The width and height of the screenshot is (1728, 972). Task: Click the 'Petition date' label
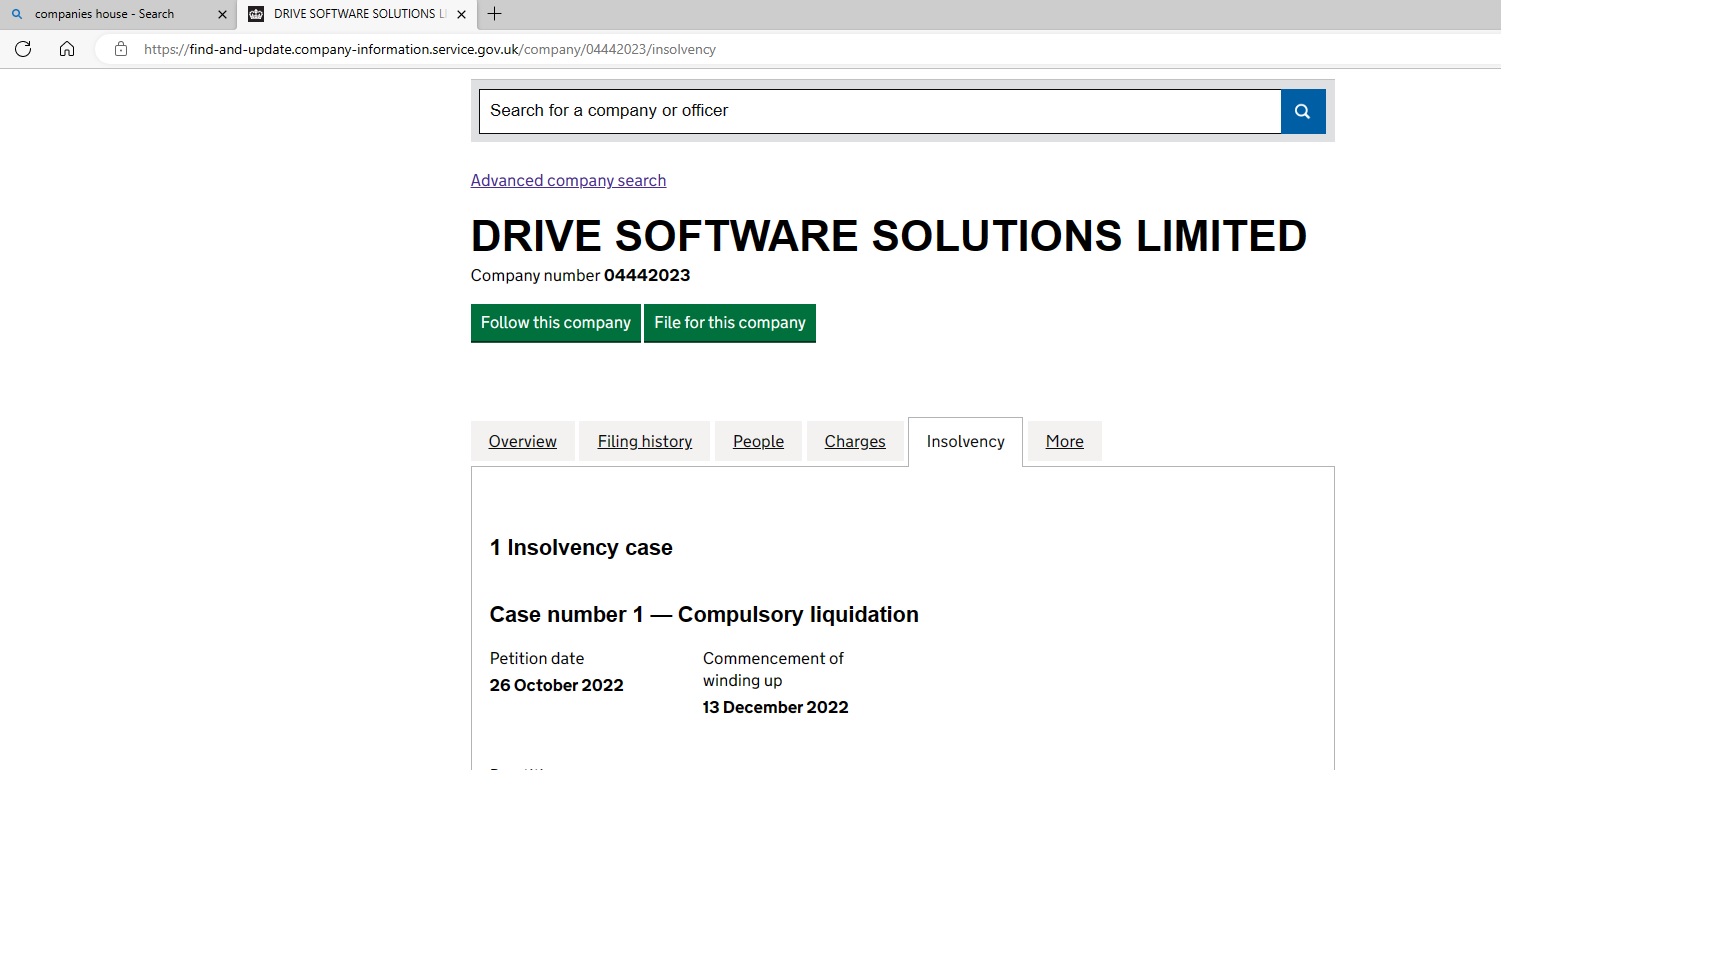(537, 658)
